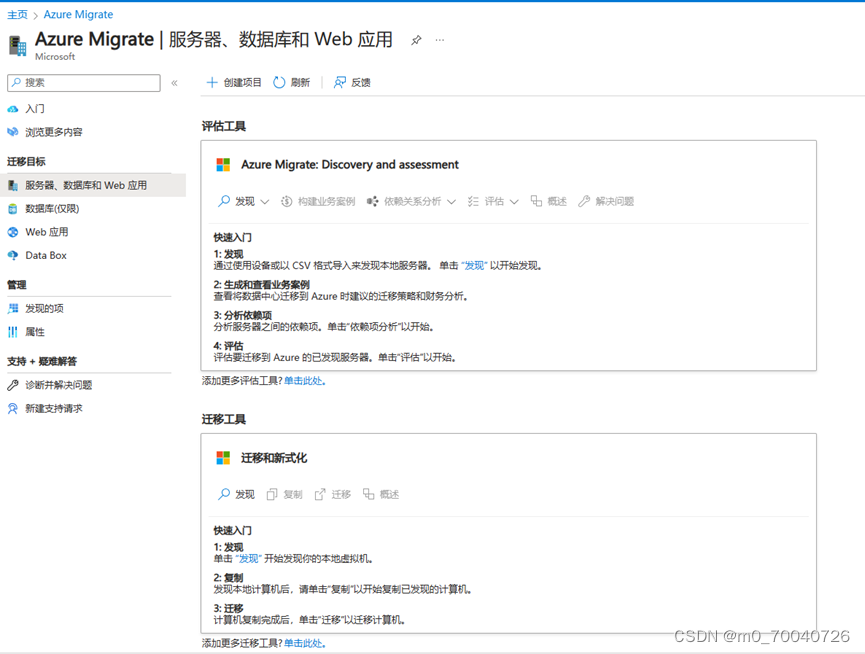Click the 迁移 icon in migration card
This screenshot has height=654, width=865.
(320, 494)
